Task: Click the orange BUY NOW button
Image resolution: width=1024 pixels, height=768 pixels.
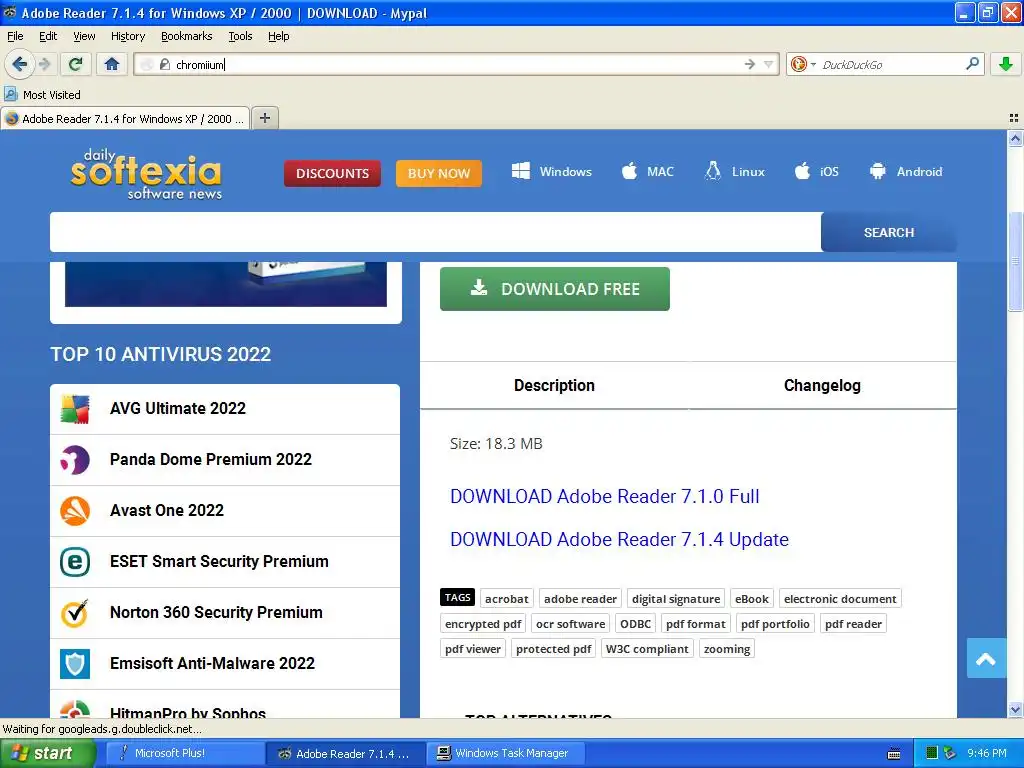Action: click(x=439, y=173)
